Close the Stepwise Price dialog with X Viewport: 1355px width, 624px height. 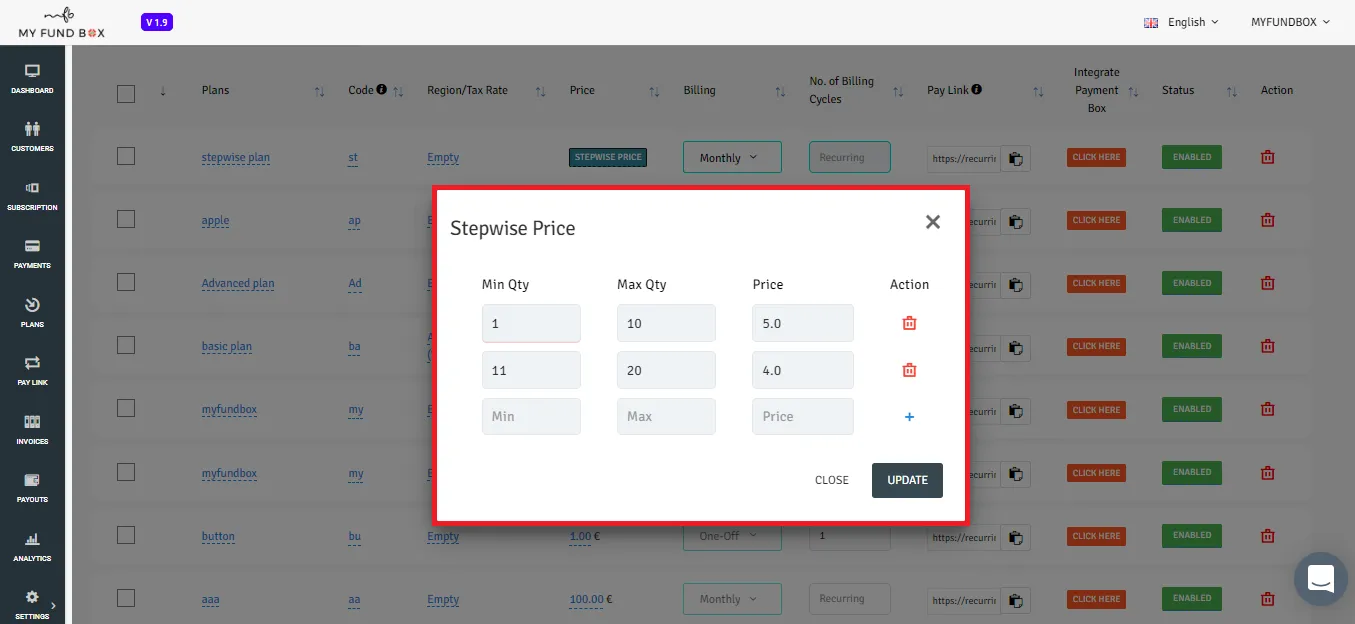click(933, 222)
